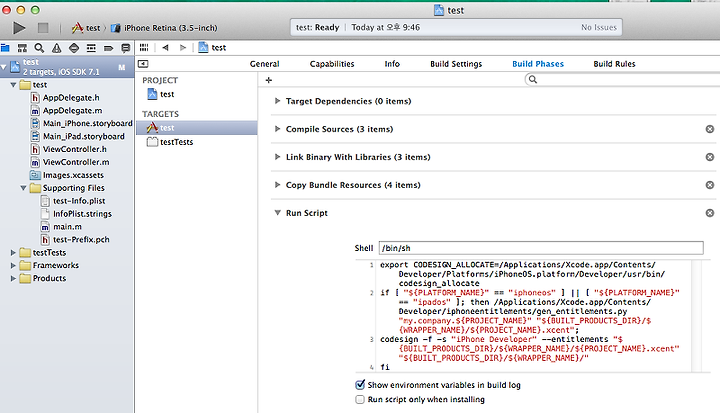Screen dimensions: 720x413
Task: Delete the Compile Sources phase
Action: click(x=710, y=129)
